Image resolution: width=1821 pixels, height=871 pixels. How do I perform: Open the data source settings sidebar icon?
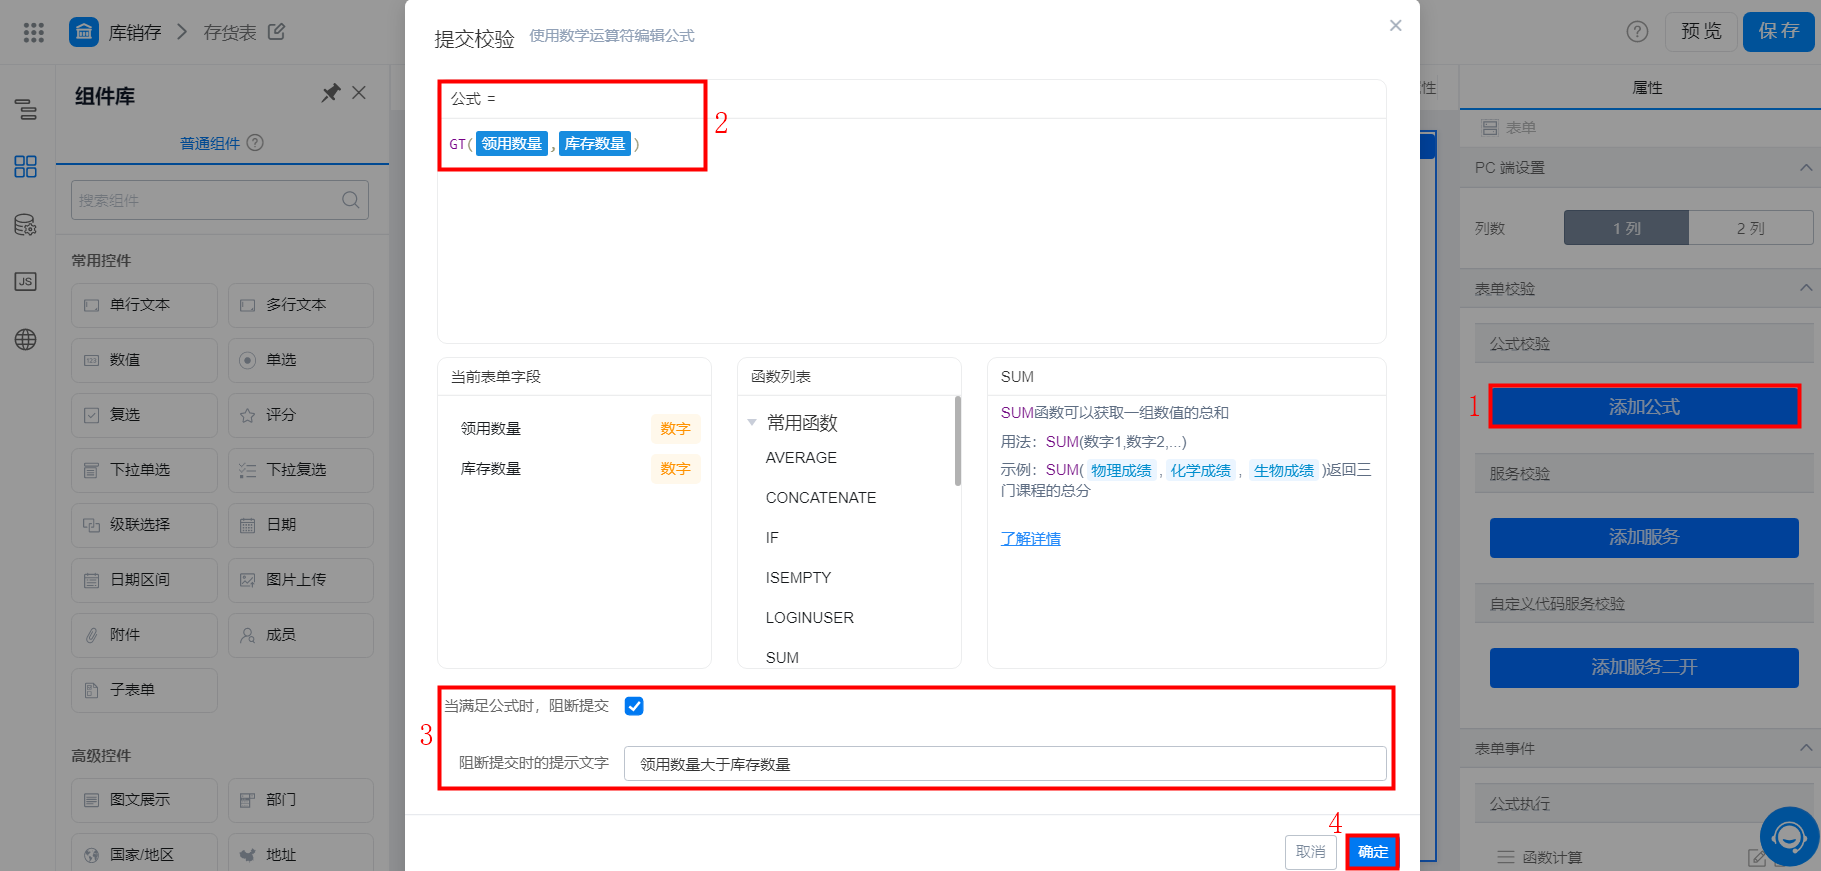pyautogui.click(x=26, y=225)
